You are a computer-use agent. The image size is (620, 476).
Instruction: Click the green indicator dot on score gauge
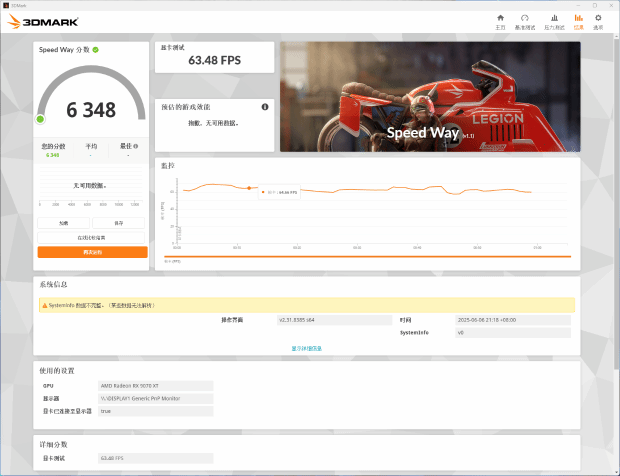[x=40, y=119]
